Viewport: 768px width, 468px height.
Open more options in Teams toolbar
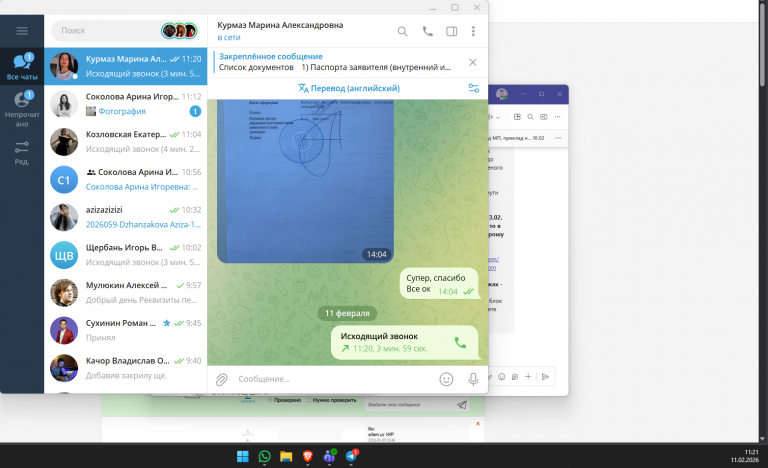pos(557,117)
